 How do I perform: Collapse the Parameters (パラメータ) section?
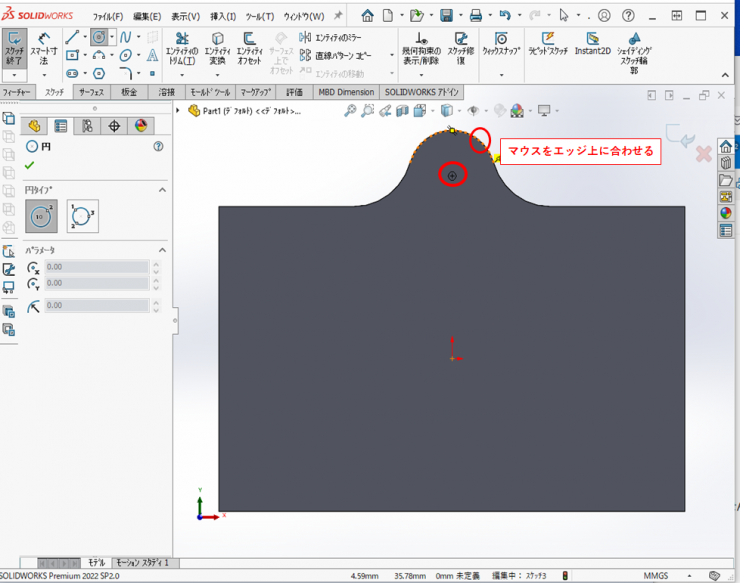[162, 250]
